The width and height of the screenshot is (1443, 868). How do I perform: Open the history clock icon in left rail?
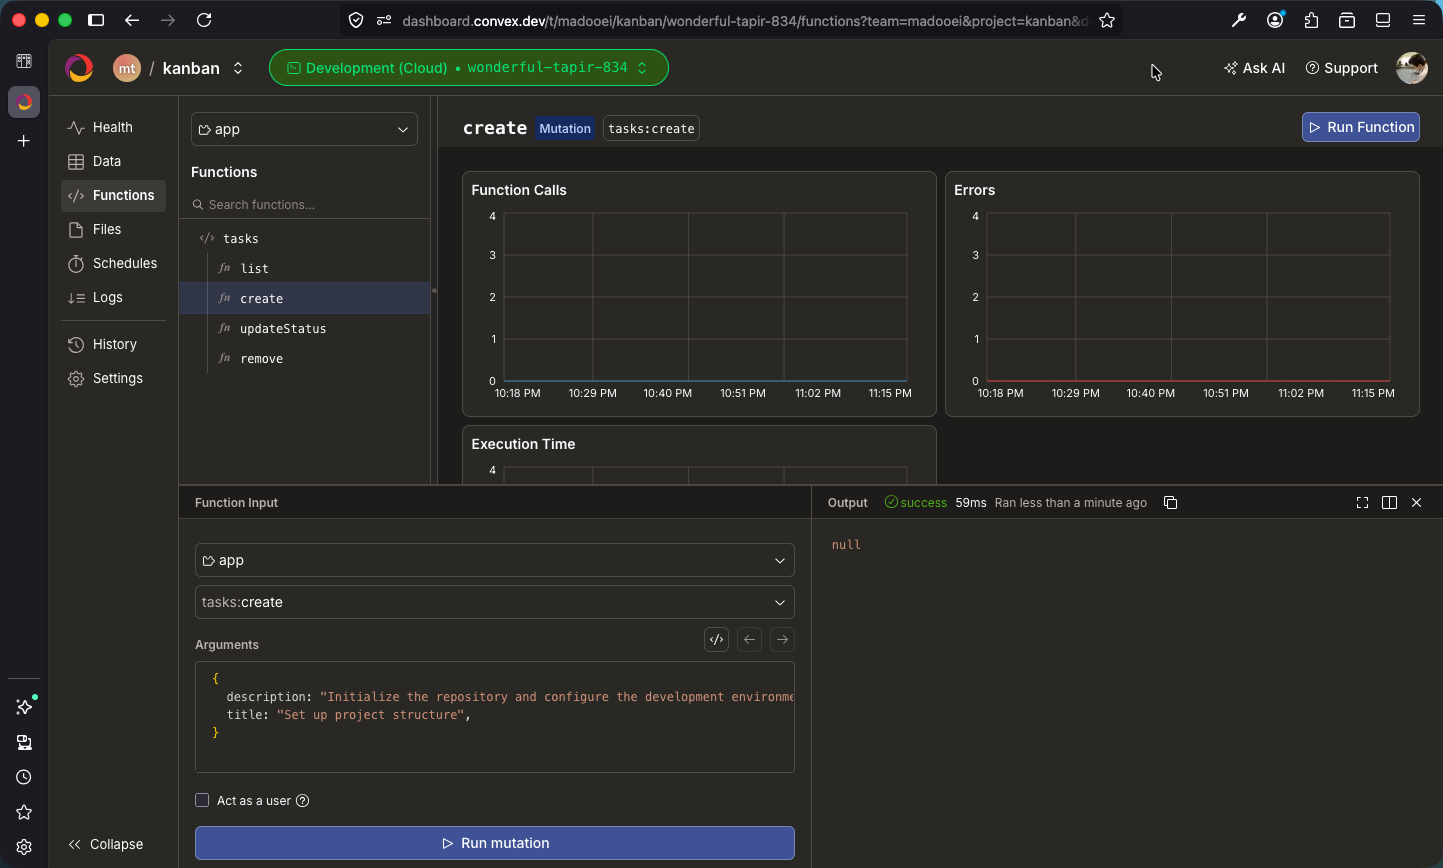(x=24, y=777)
